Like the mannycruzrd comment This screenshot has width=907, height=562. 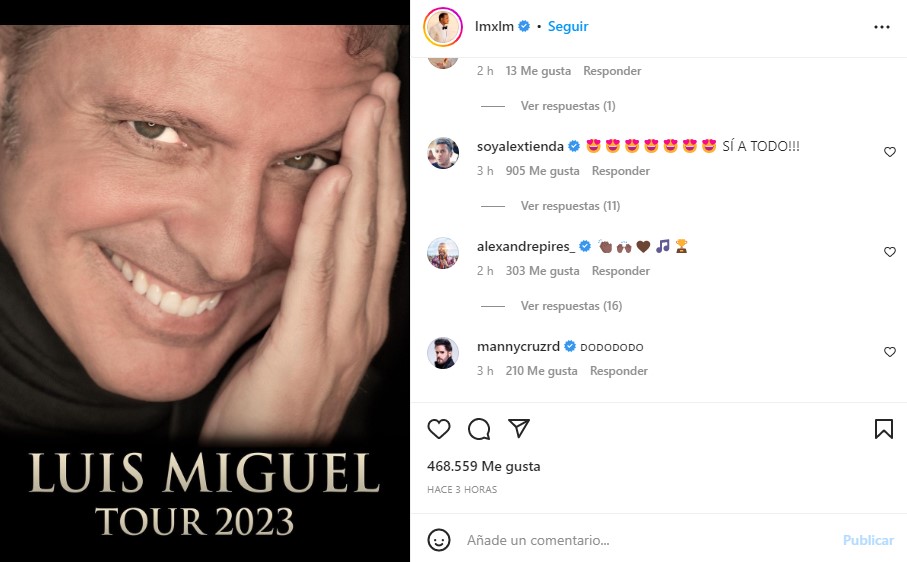pyautogui.click(x=890, y=352)
